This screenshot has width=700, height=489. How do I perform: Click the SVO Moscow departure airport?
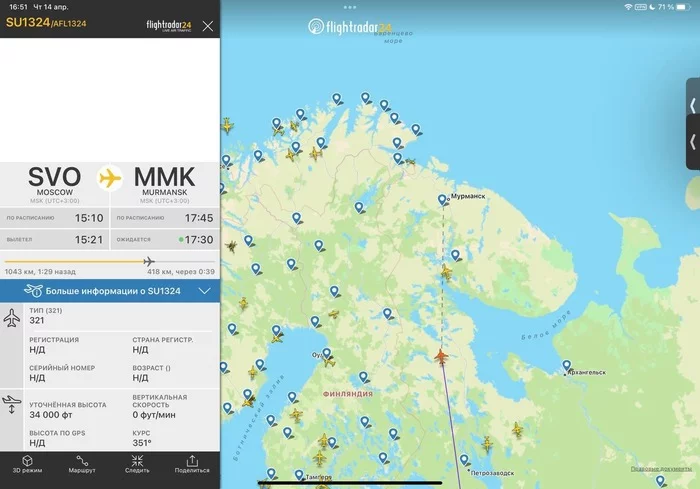[54, 183]
